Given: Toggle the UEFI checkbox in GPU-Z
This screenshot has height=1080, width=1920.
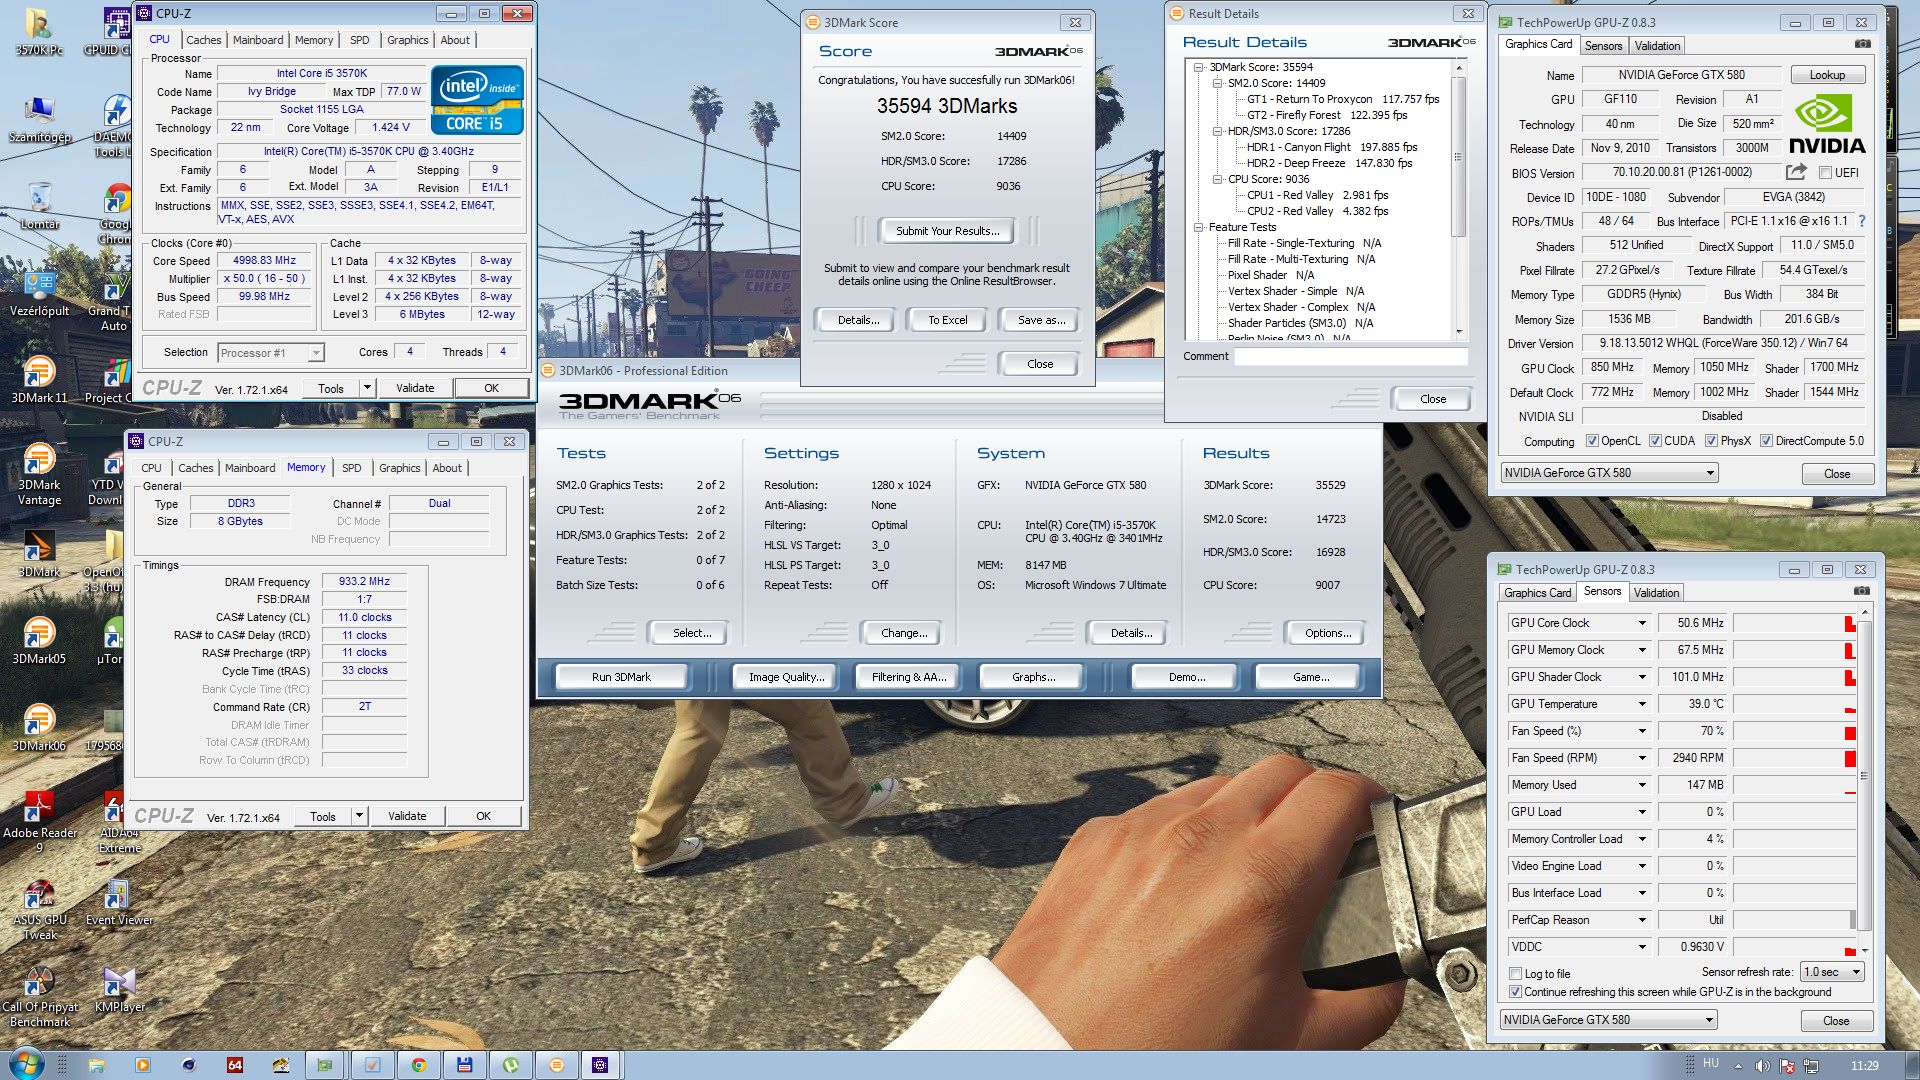Looking at the screenshot, I should [1825, 173].
